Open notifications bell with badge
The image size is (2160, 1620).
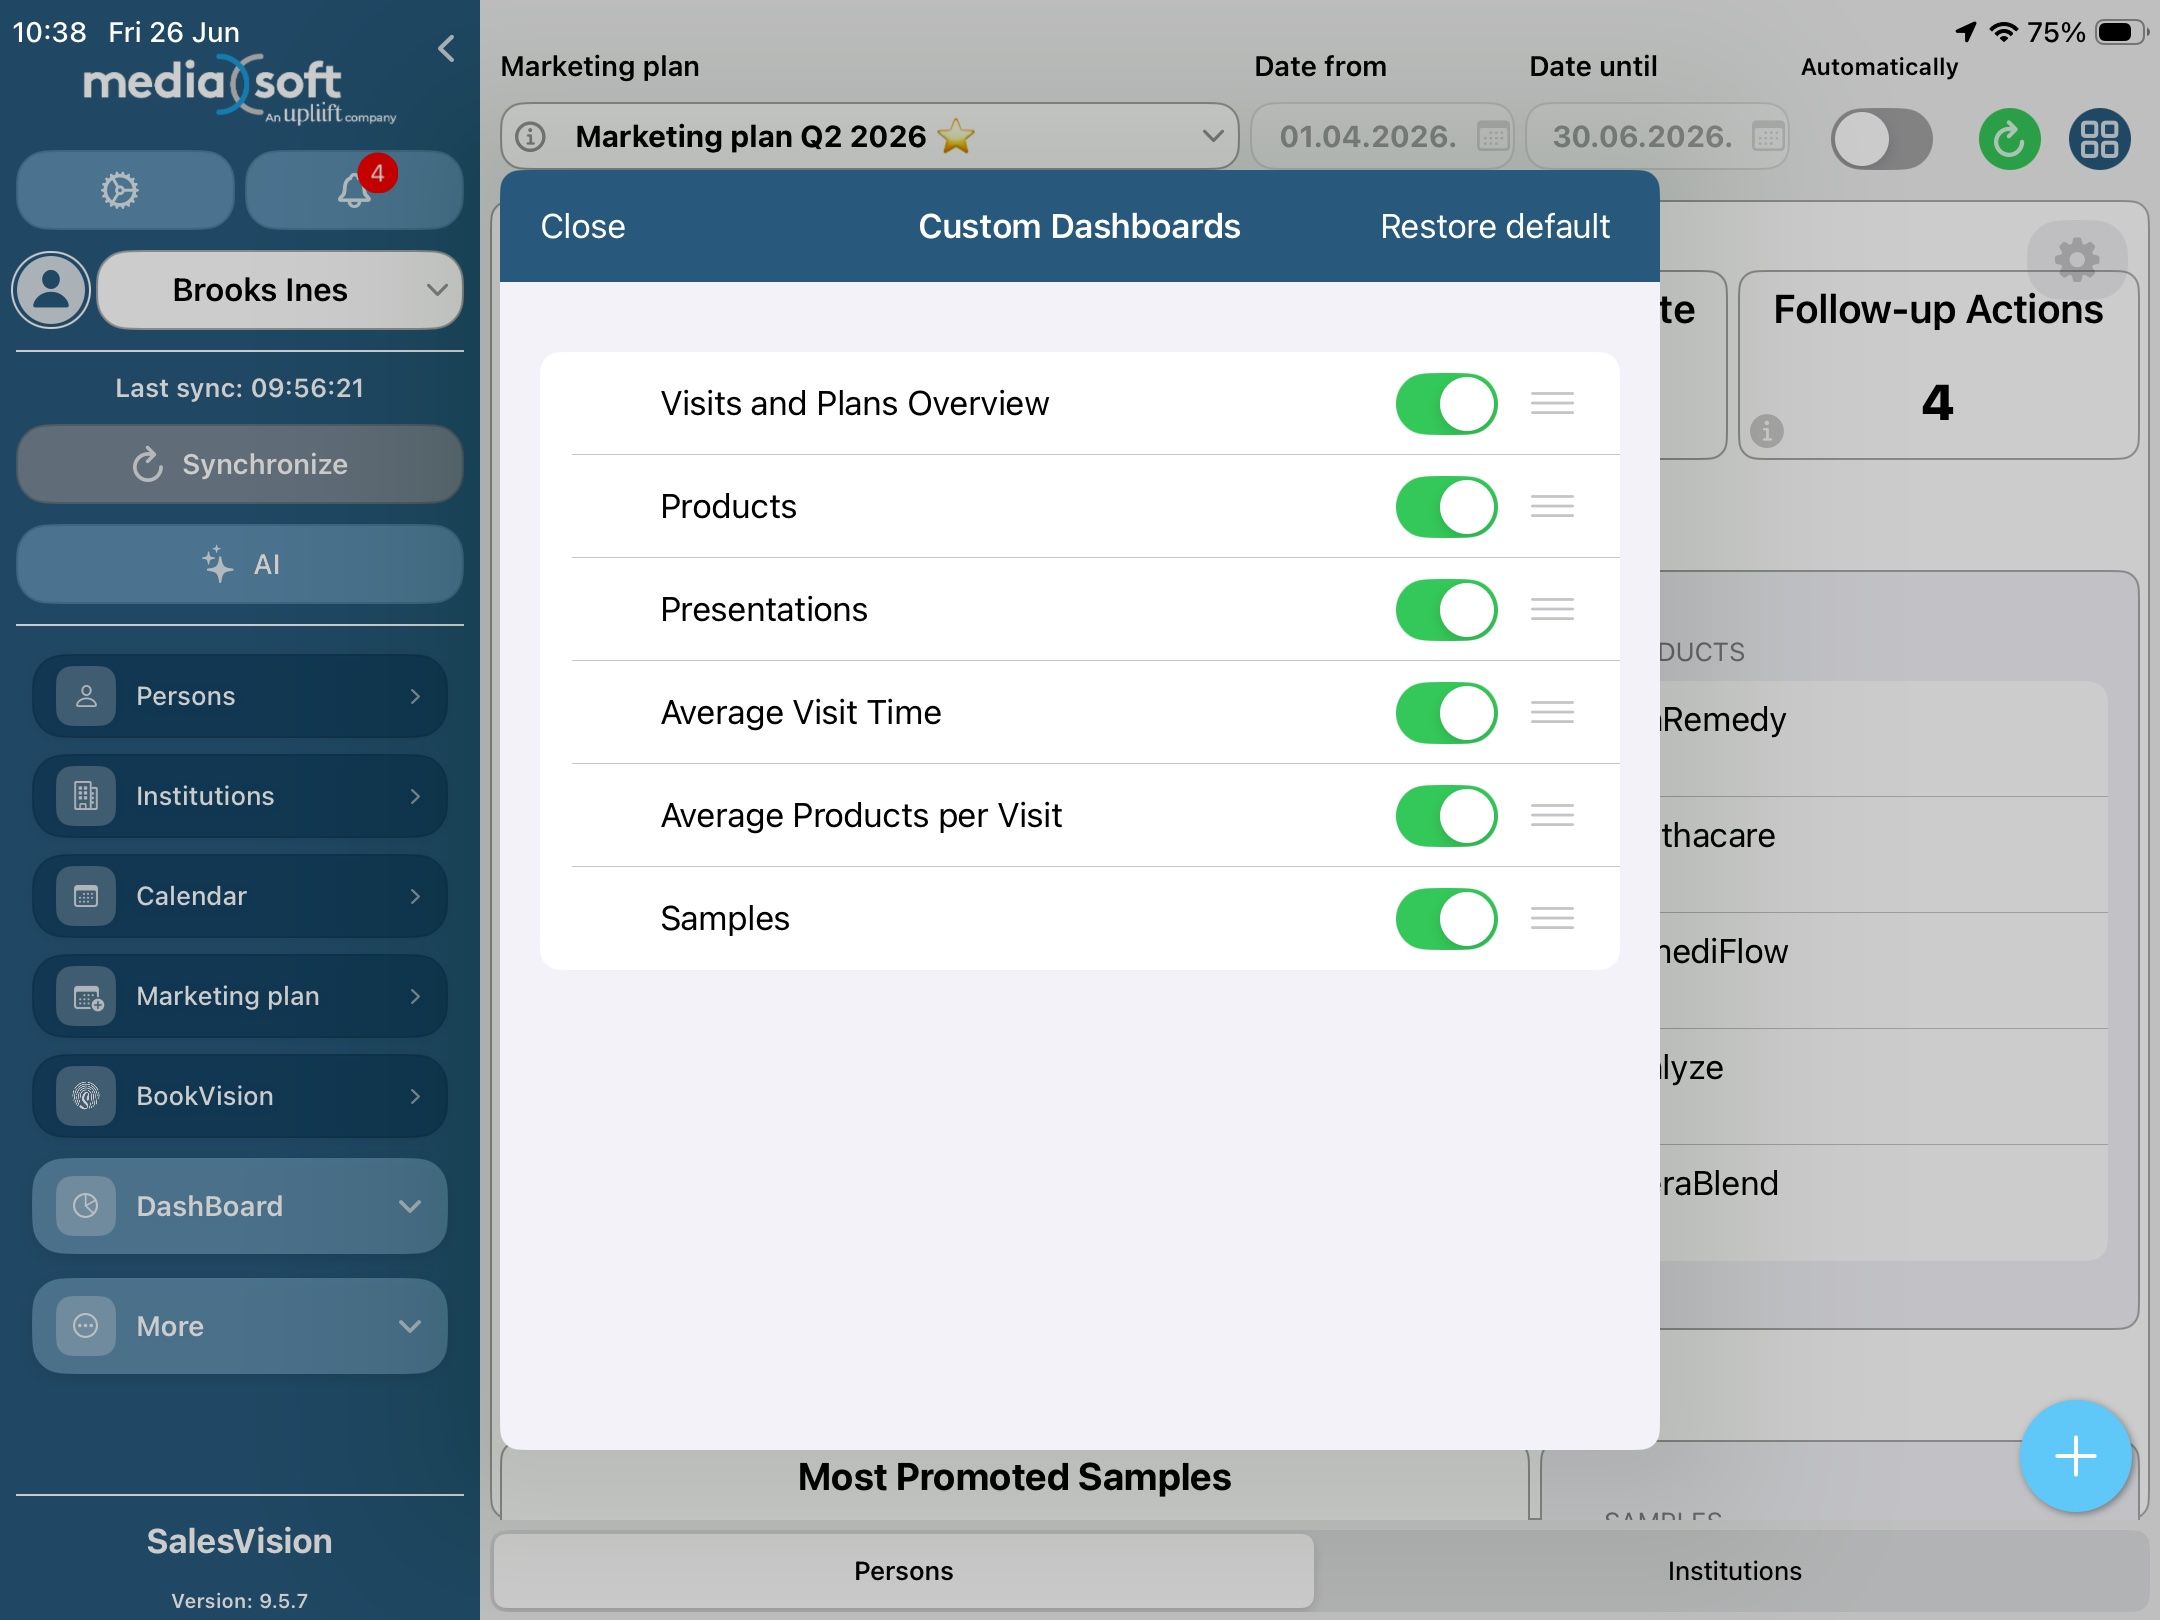click(354, 190)
